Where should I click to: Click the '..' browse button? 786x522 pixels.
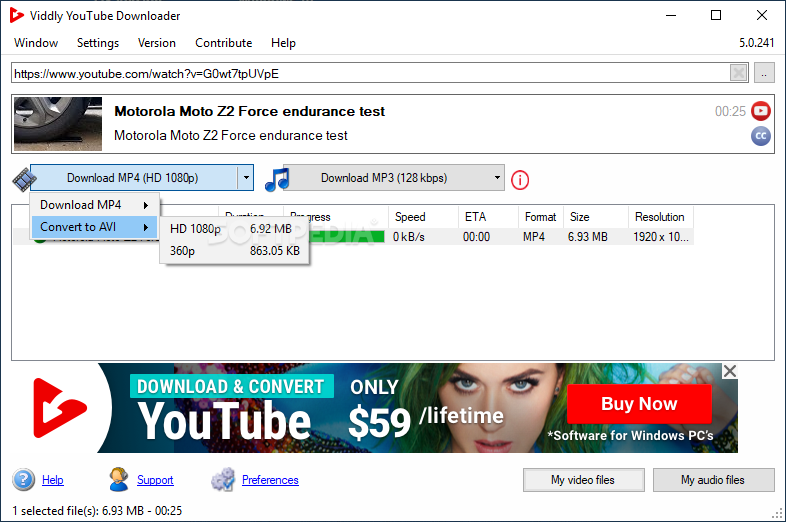[x=764, y=73]
